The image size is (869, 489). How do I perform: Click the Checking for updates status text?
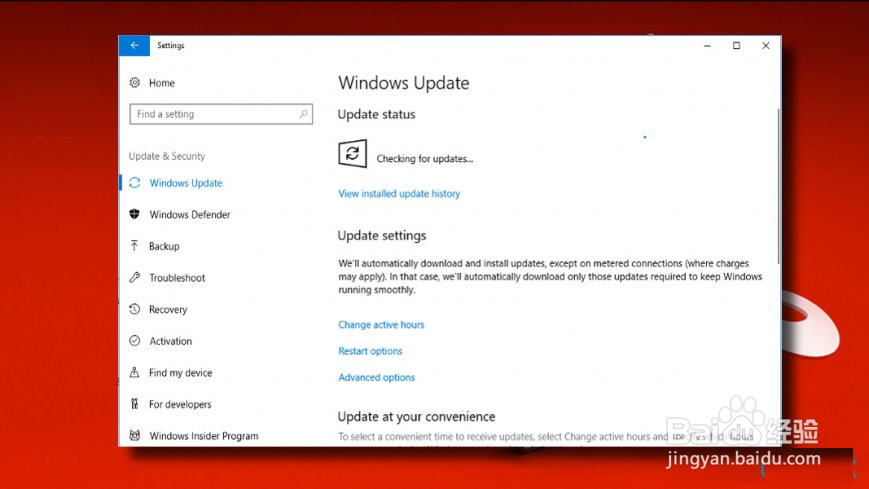point(425,159)
